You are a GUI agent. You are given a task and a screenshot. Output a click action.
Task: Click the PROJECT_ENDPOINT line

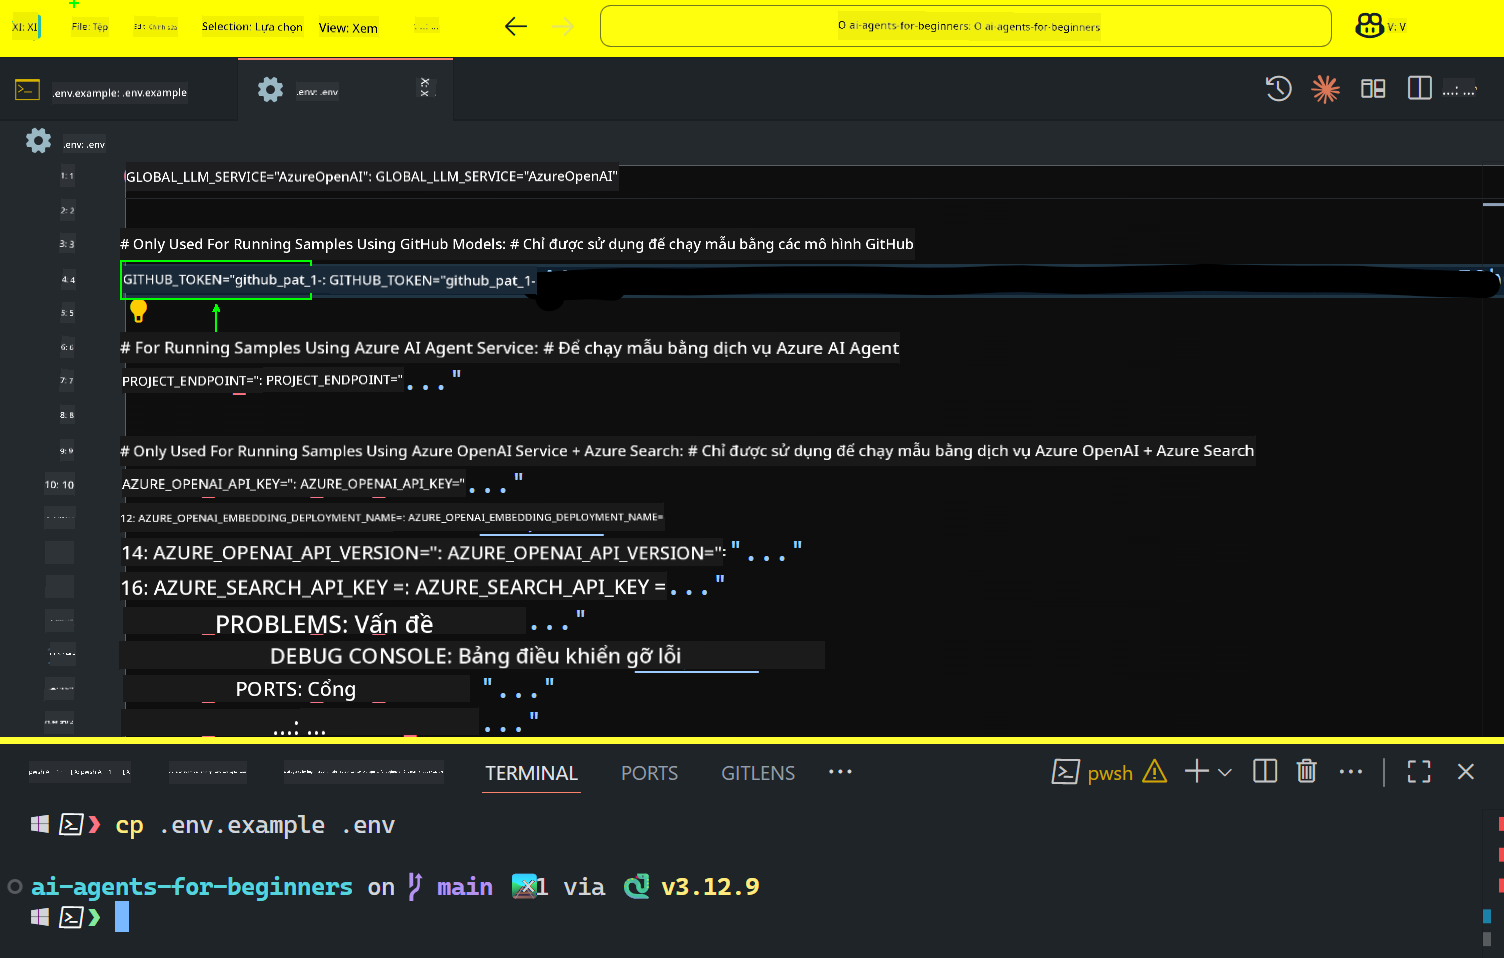coord(290,380)
